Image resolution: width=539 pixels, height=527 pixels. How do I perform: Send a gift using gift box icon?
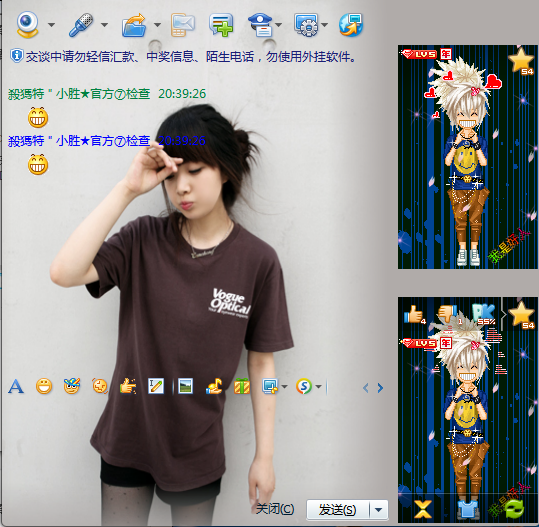242,386
